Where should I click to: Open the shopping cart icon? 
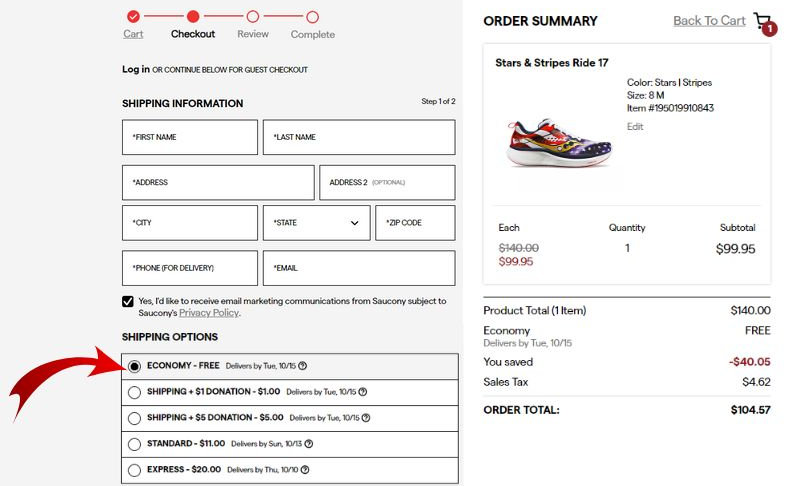point(764,22)
